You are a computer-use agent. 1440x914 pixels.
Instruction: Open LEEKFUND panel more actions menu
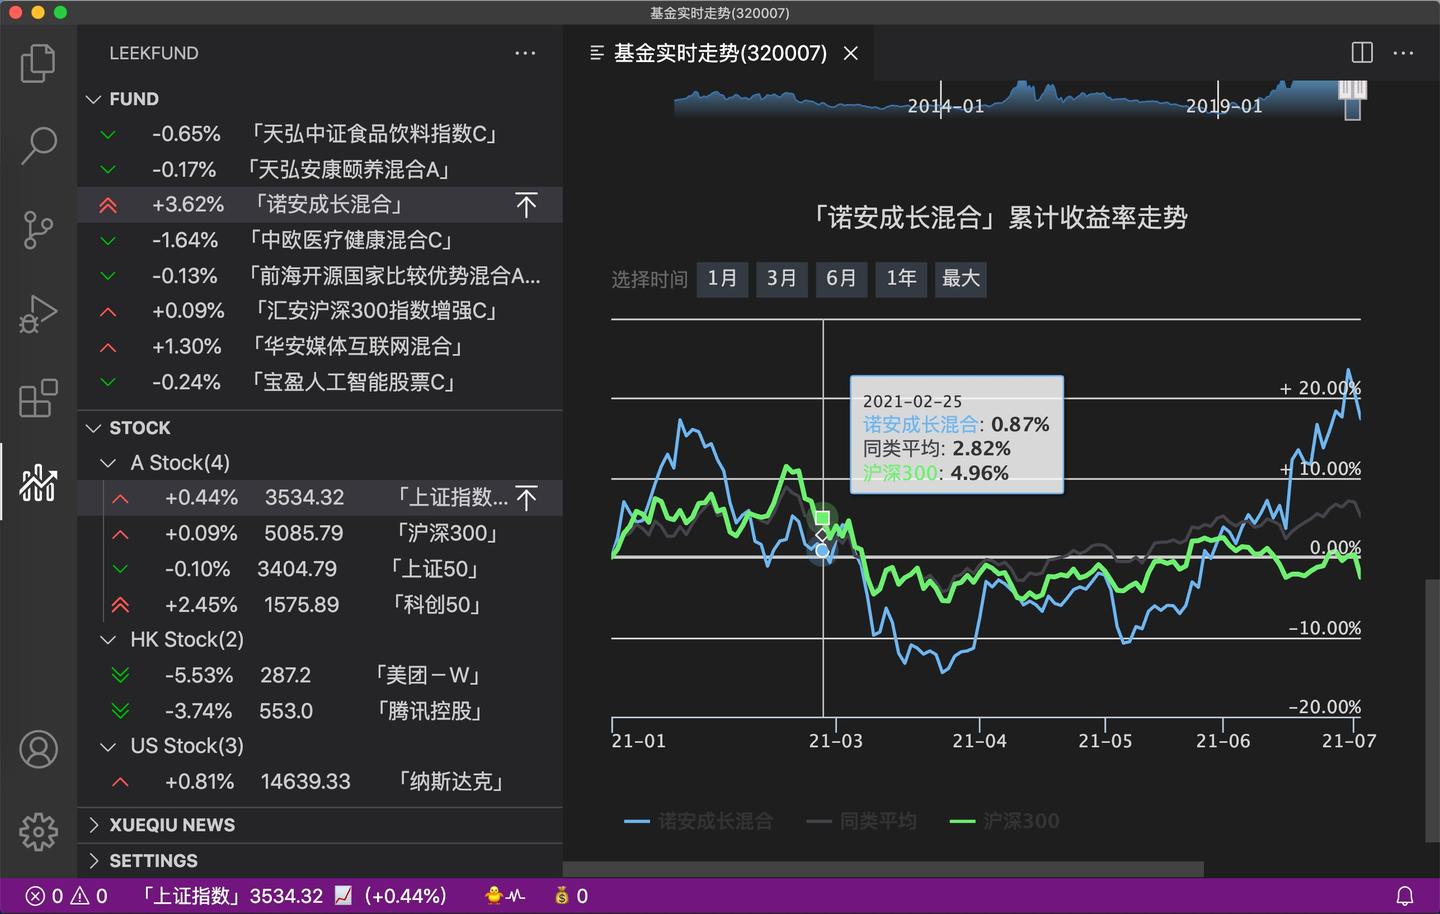coord(525,53)
